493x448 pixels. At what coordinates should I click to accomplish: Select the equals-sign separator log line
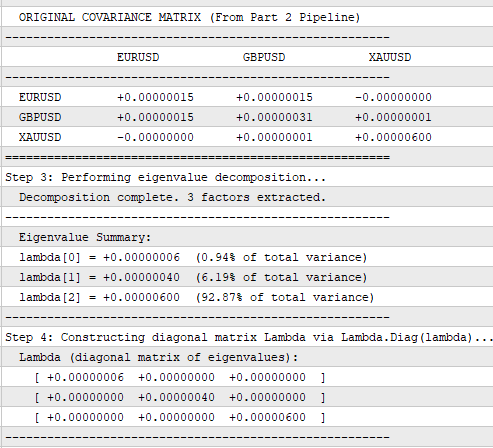pyautogui.click(x=197, y=157)
